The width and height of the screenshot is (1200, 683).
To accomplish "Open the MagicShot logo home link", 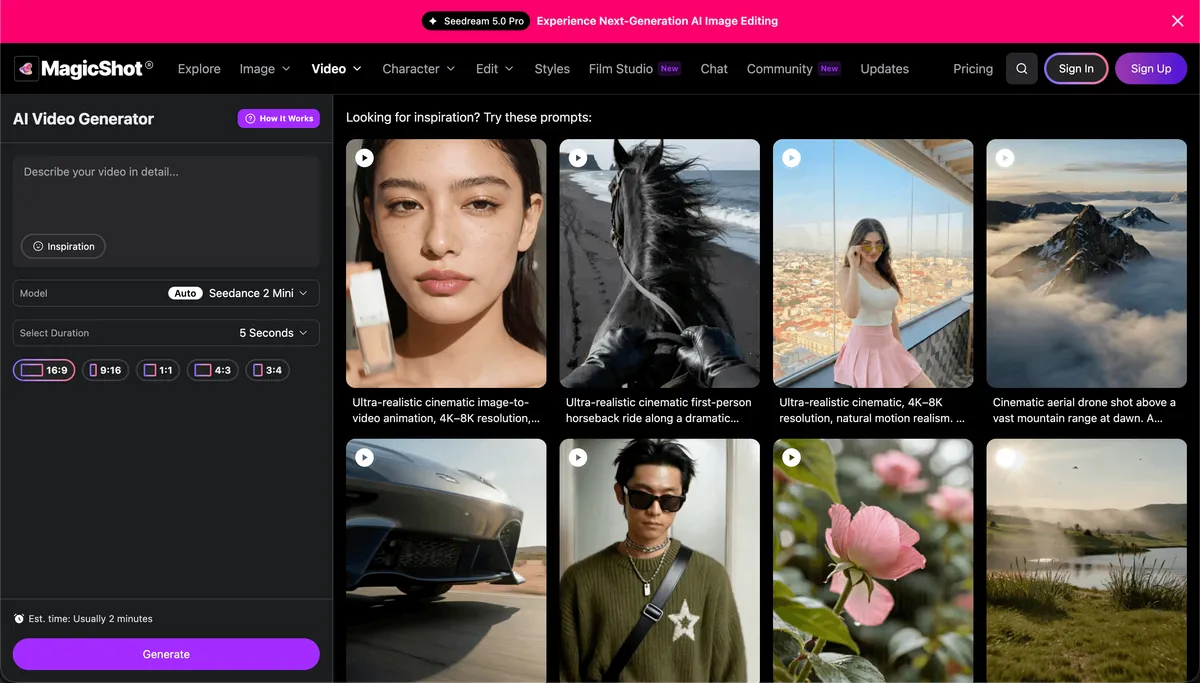I will tap(84, 69).
